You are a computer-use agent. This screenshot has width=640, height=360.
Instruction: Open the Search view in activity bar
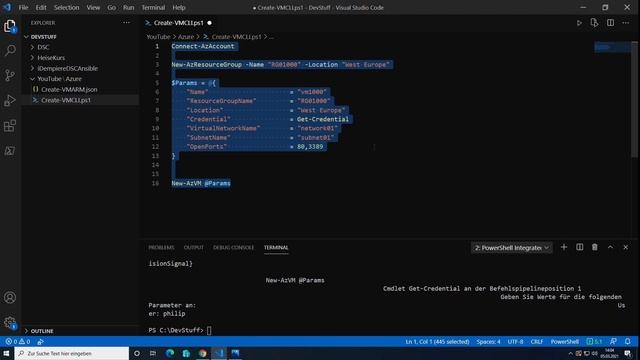(x=10, y=51)
